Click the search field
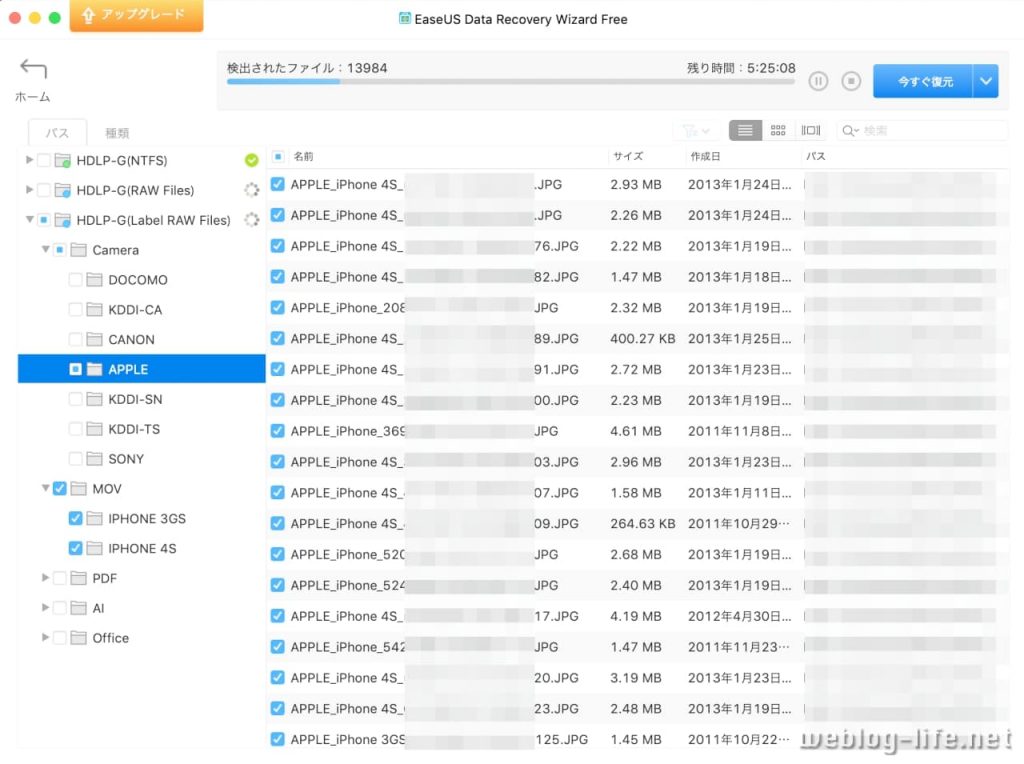 click(x=922, y=131)
